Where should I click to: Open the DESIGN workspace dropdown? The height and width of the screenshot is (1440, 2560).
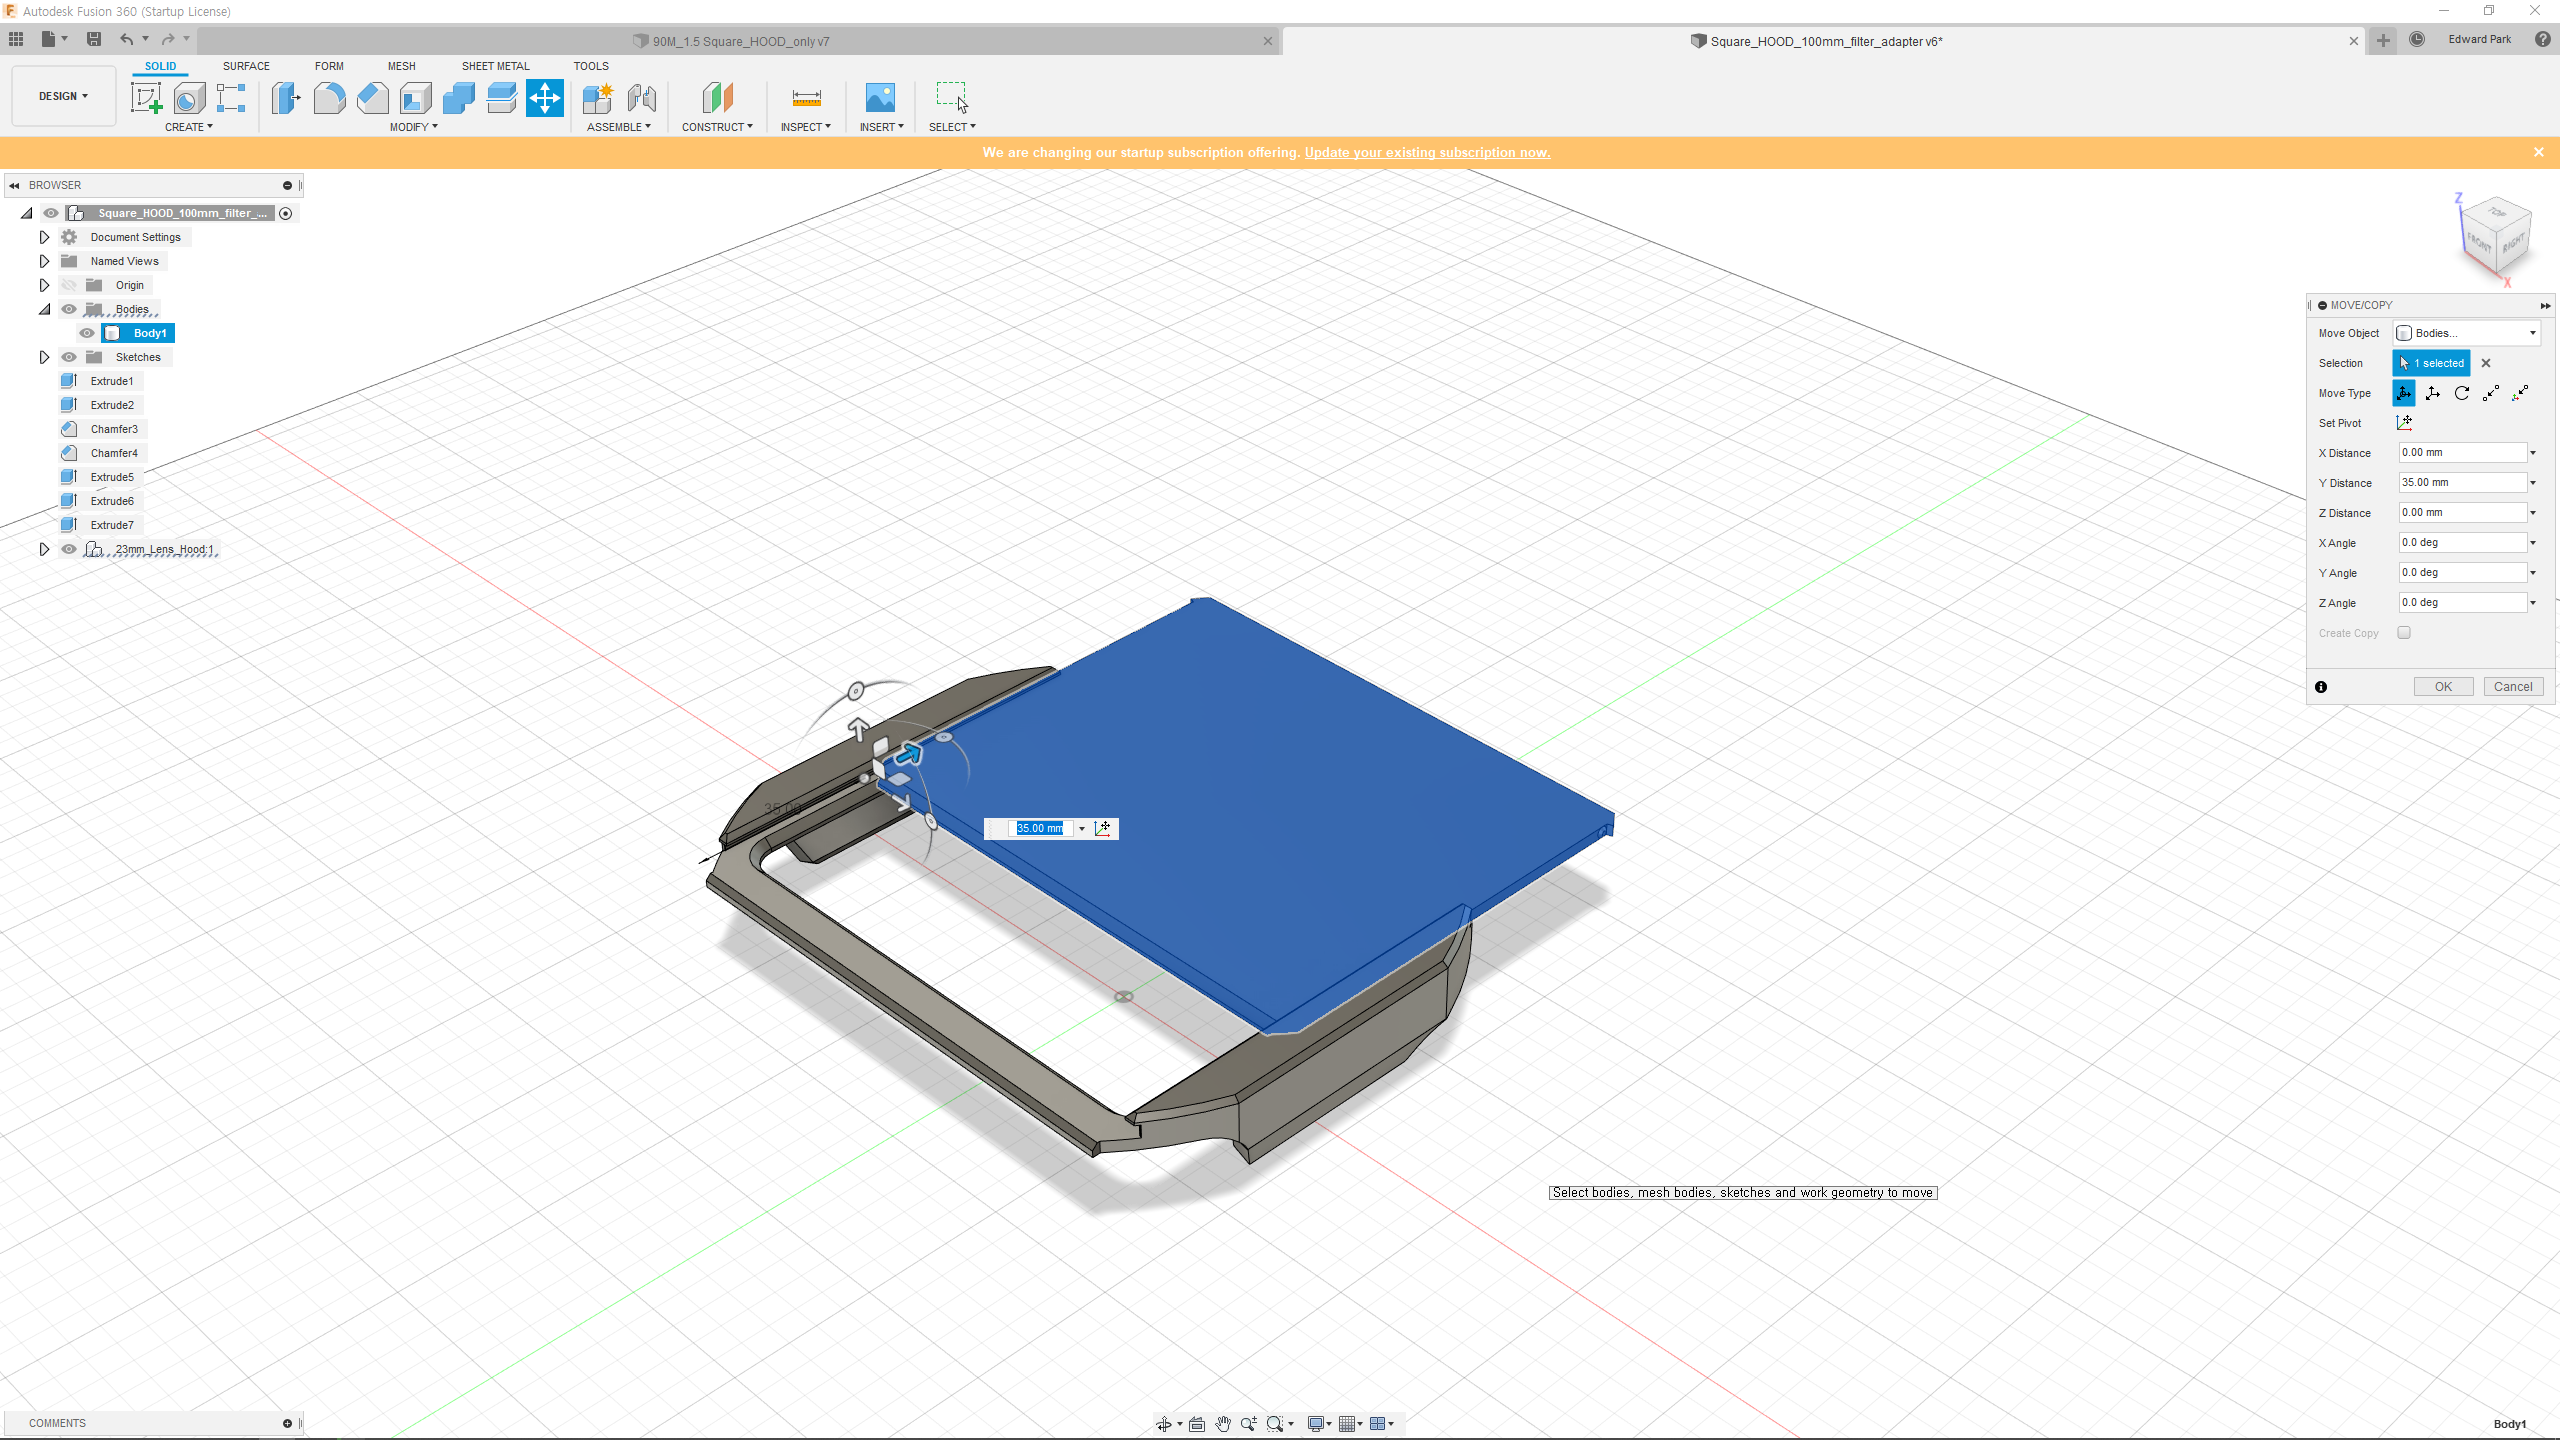(63, 96)
